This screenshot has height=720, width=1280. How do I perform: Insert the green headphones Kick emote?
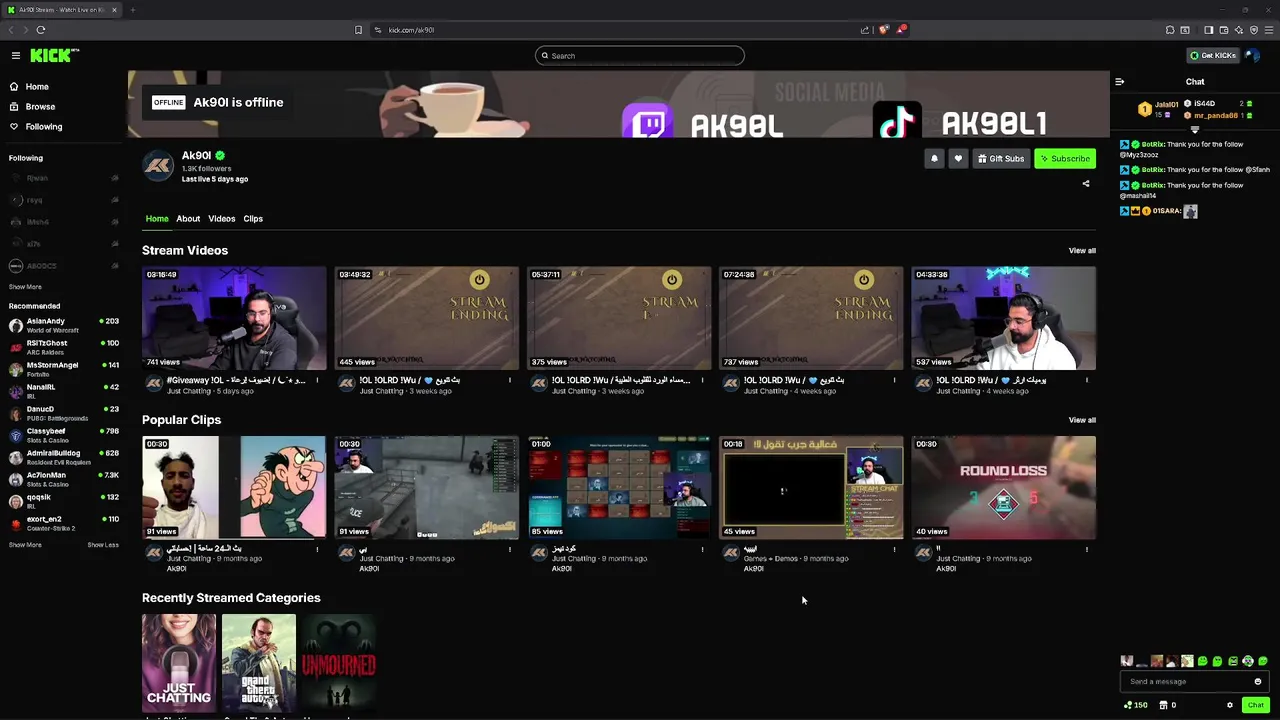point(1247,661)
